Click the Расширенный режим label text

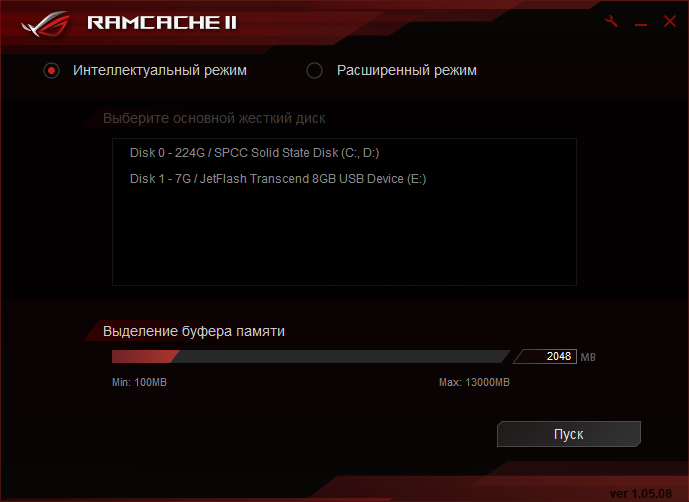406,70
